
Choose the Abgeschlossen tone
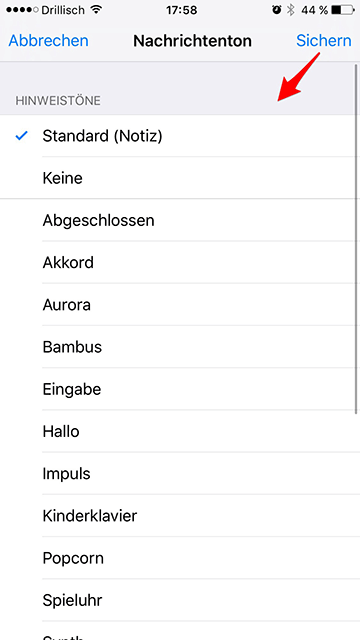point(180,220)
